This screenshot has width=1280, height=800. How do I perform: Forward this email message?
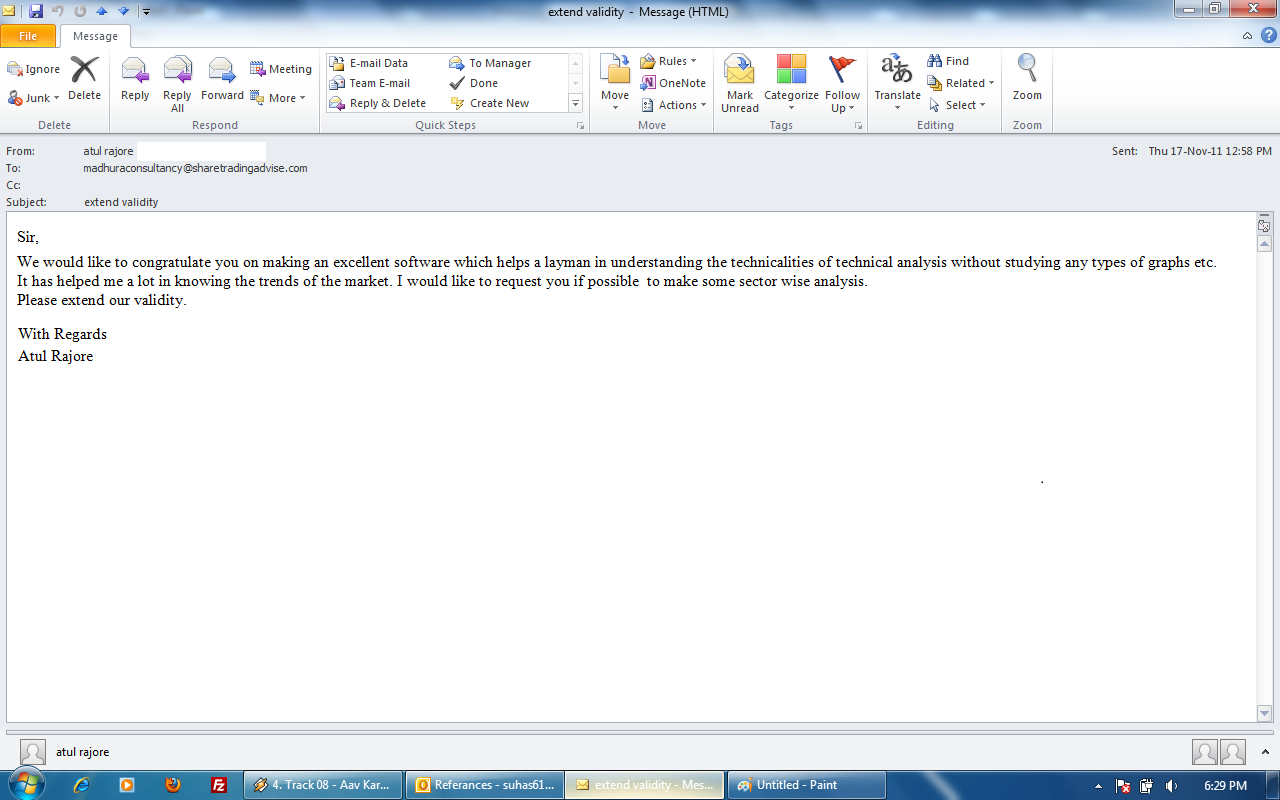click(x=222, y=79)
